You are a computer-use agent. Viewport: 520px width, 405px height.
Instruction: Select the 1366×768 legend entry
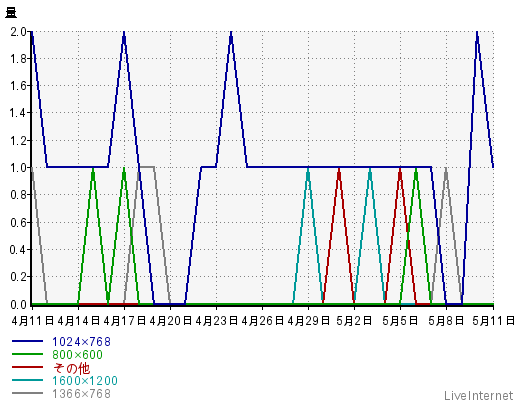click(81, 394)
